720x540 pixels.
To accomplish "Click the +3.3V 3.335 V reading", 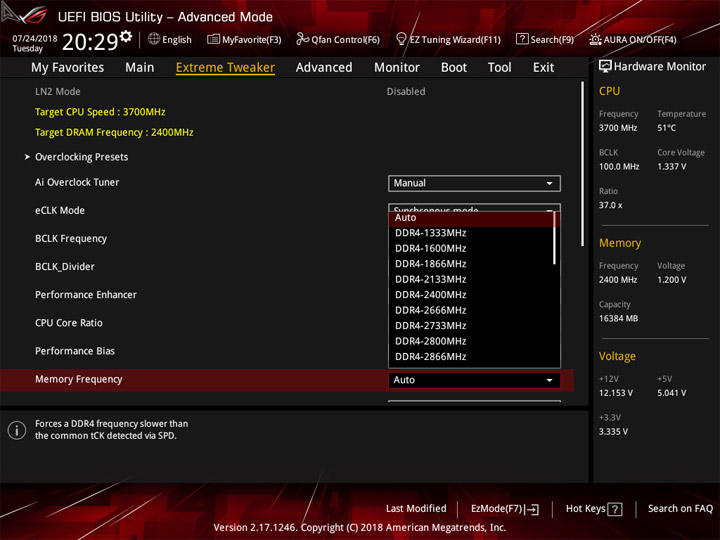I will point(613,432).
